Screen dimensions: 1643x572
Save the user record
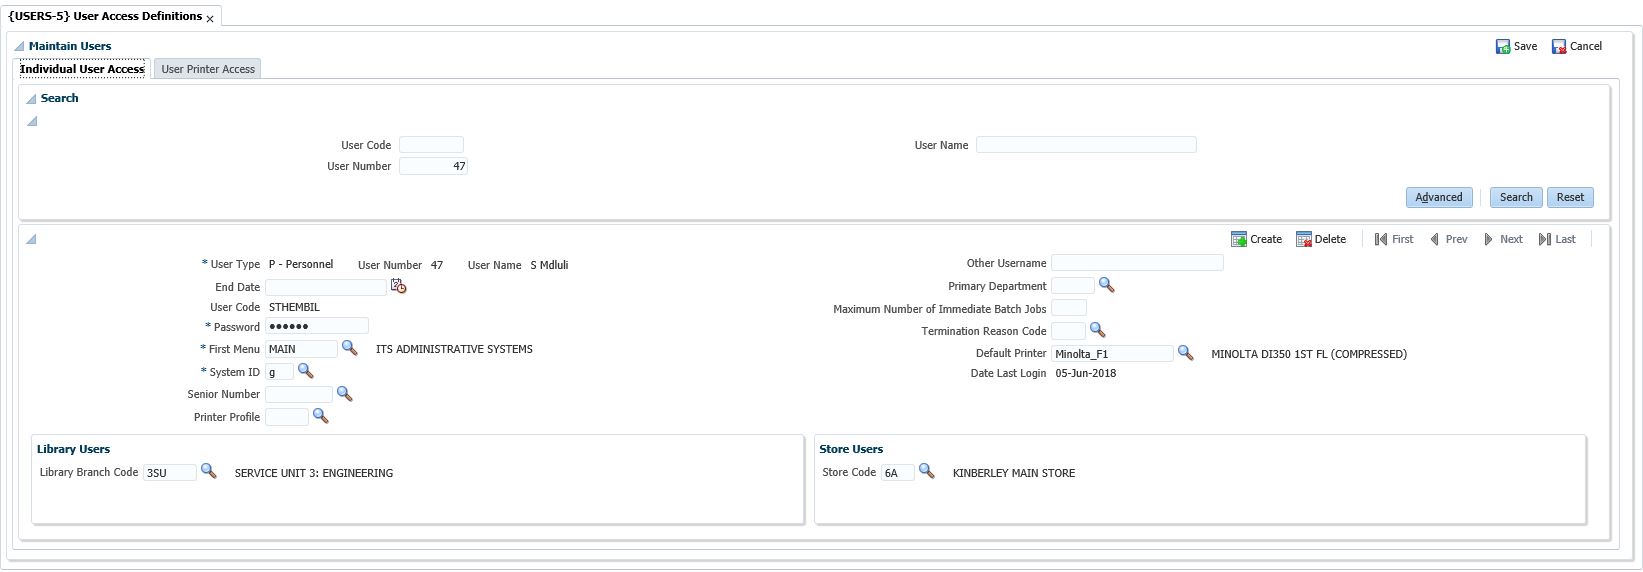tap(1516, 46)
